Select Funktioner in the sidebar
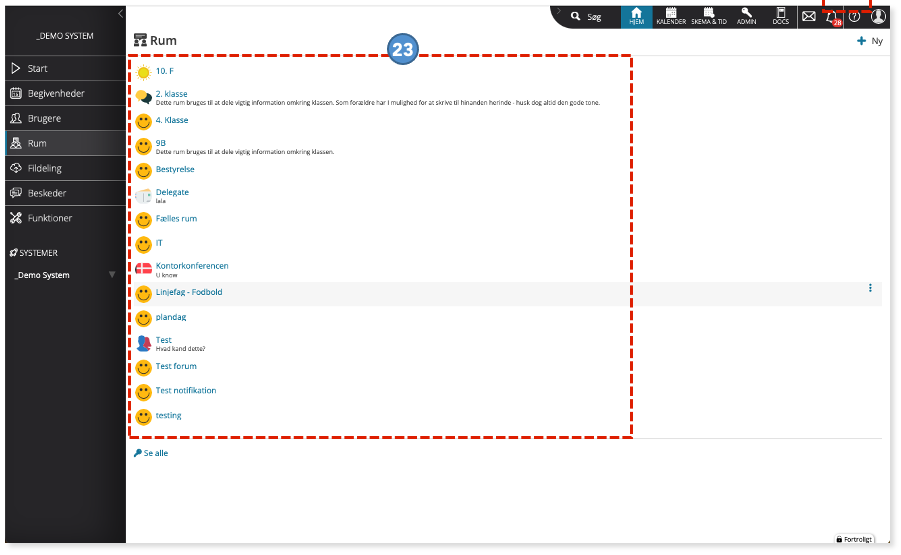 pyautogui.click(x=66, y=218)
